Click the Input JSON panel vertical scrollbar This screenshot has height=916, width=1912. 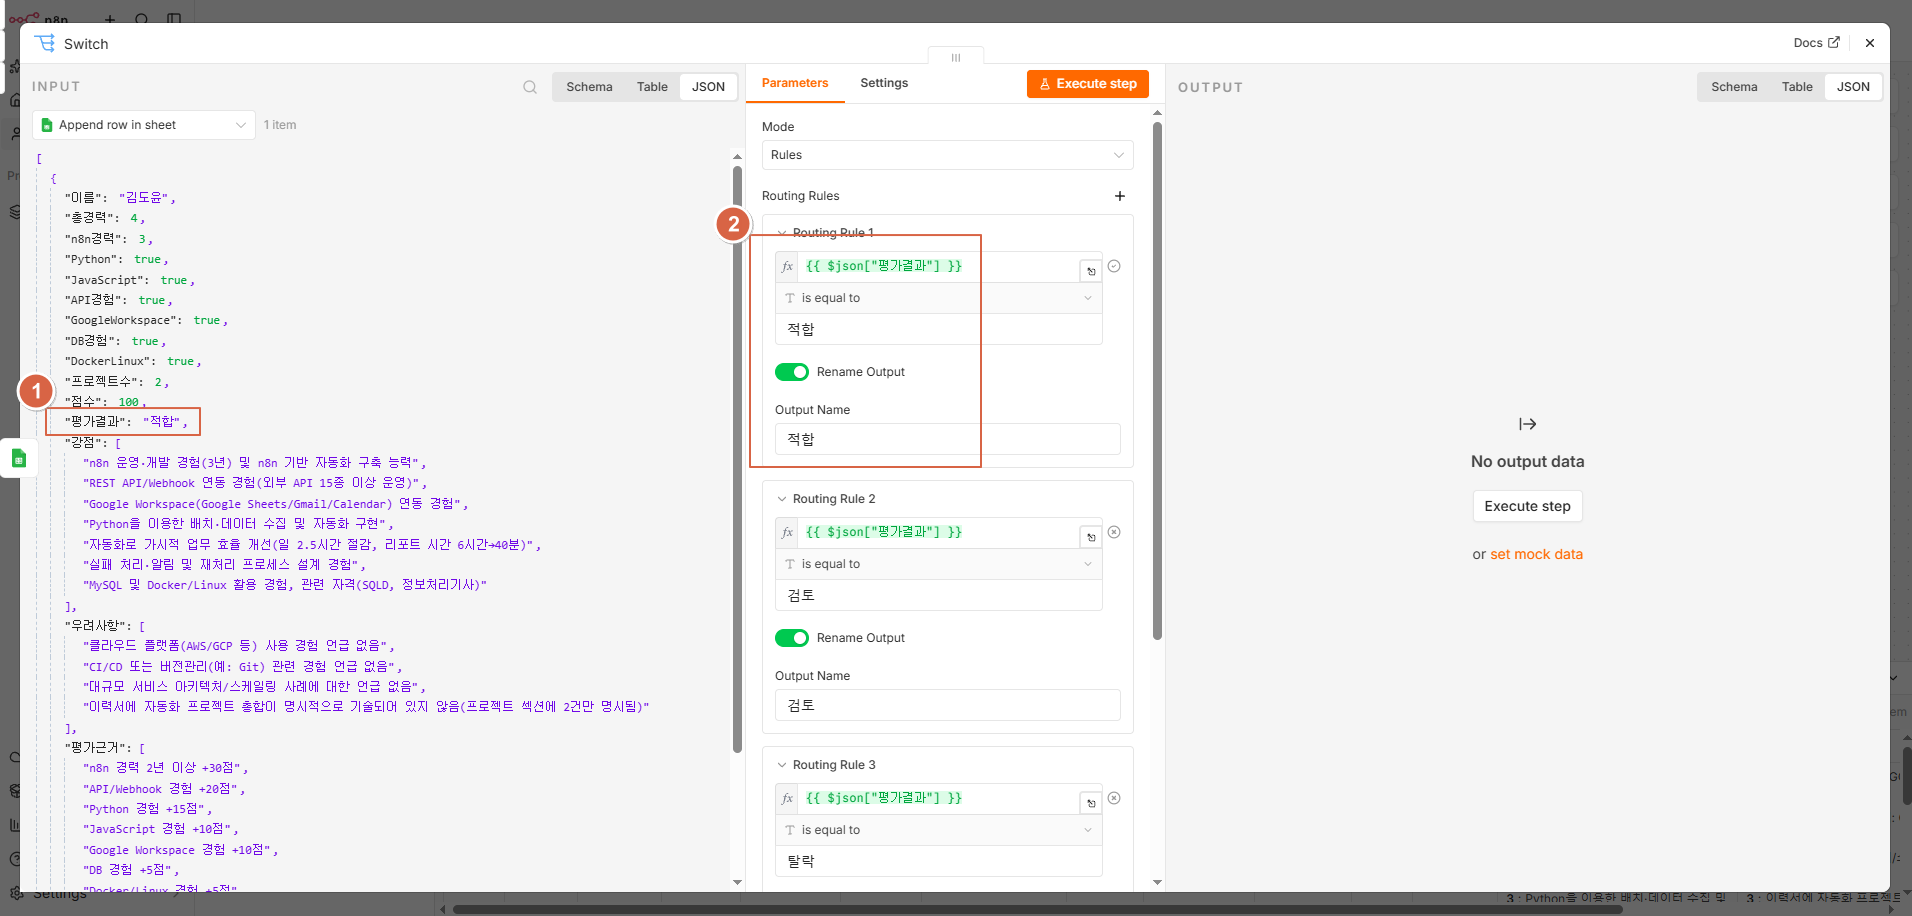click(x=737, y=460)
